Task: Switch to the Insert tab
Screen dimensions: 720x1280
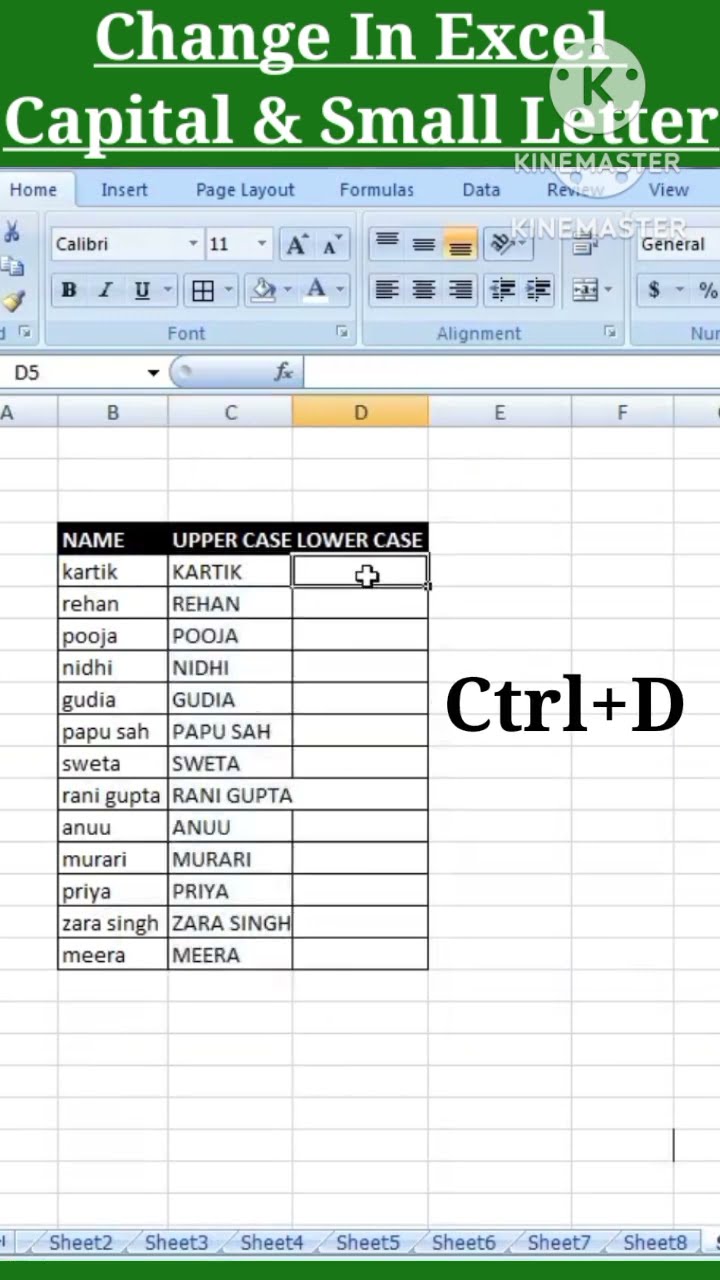Action: 124,190
